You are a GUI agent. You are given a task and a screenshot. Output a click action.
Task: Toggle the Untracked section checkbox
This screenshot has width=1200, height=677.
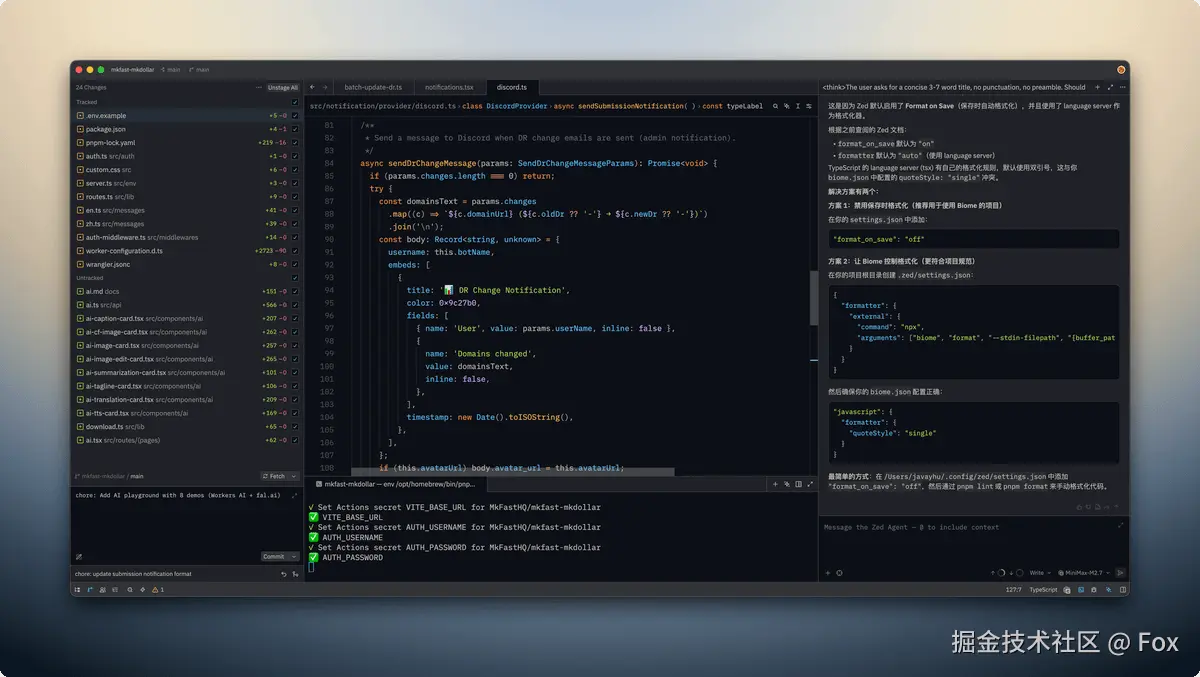click(294, 278)
